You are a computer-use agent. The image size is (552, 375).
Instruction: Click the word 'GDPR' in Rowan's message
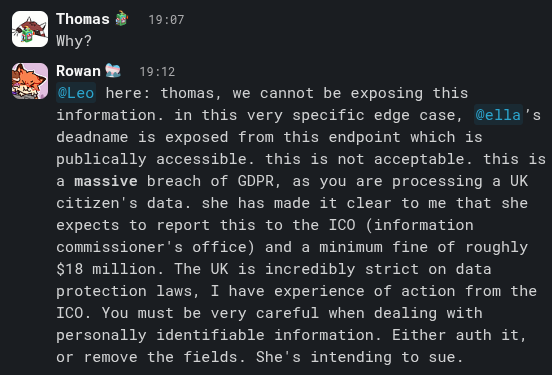(x=255, y=181)
